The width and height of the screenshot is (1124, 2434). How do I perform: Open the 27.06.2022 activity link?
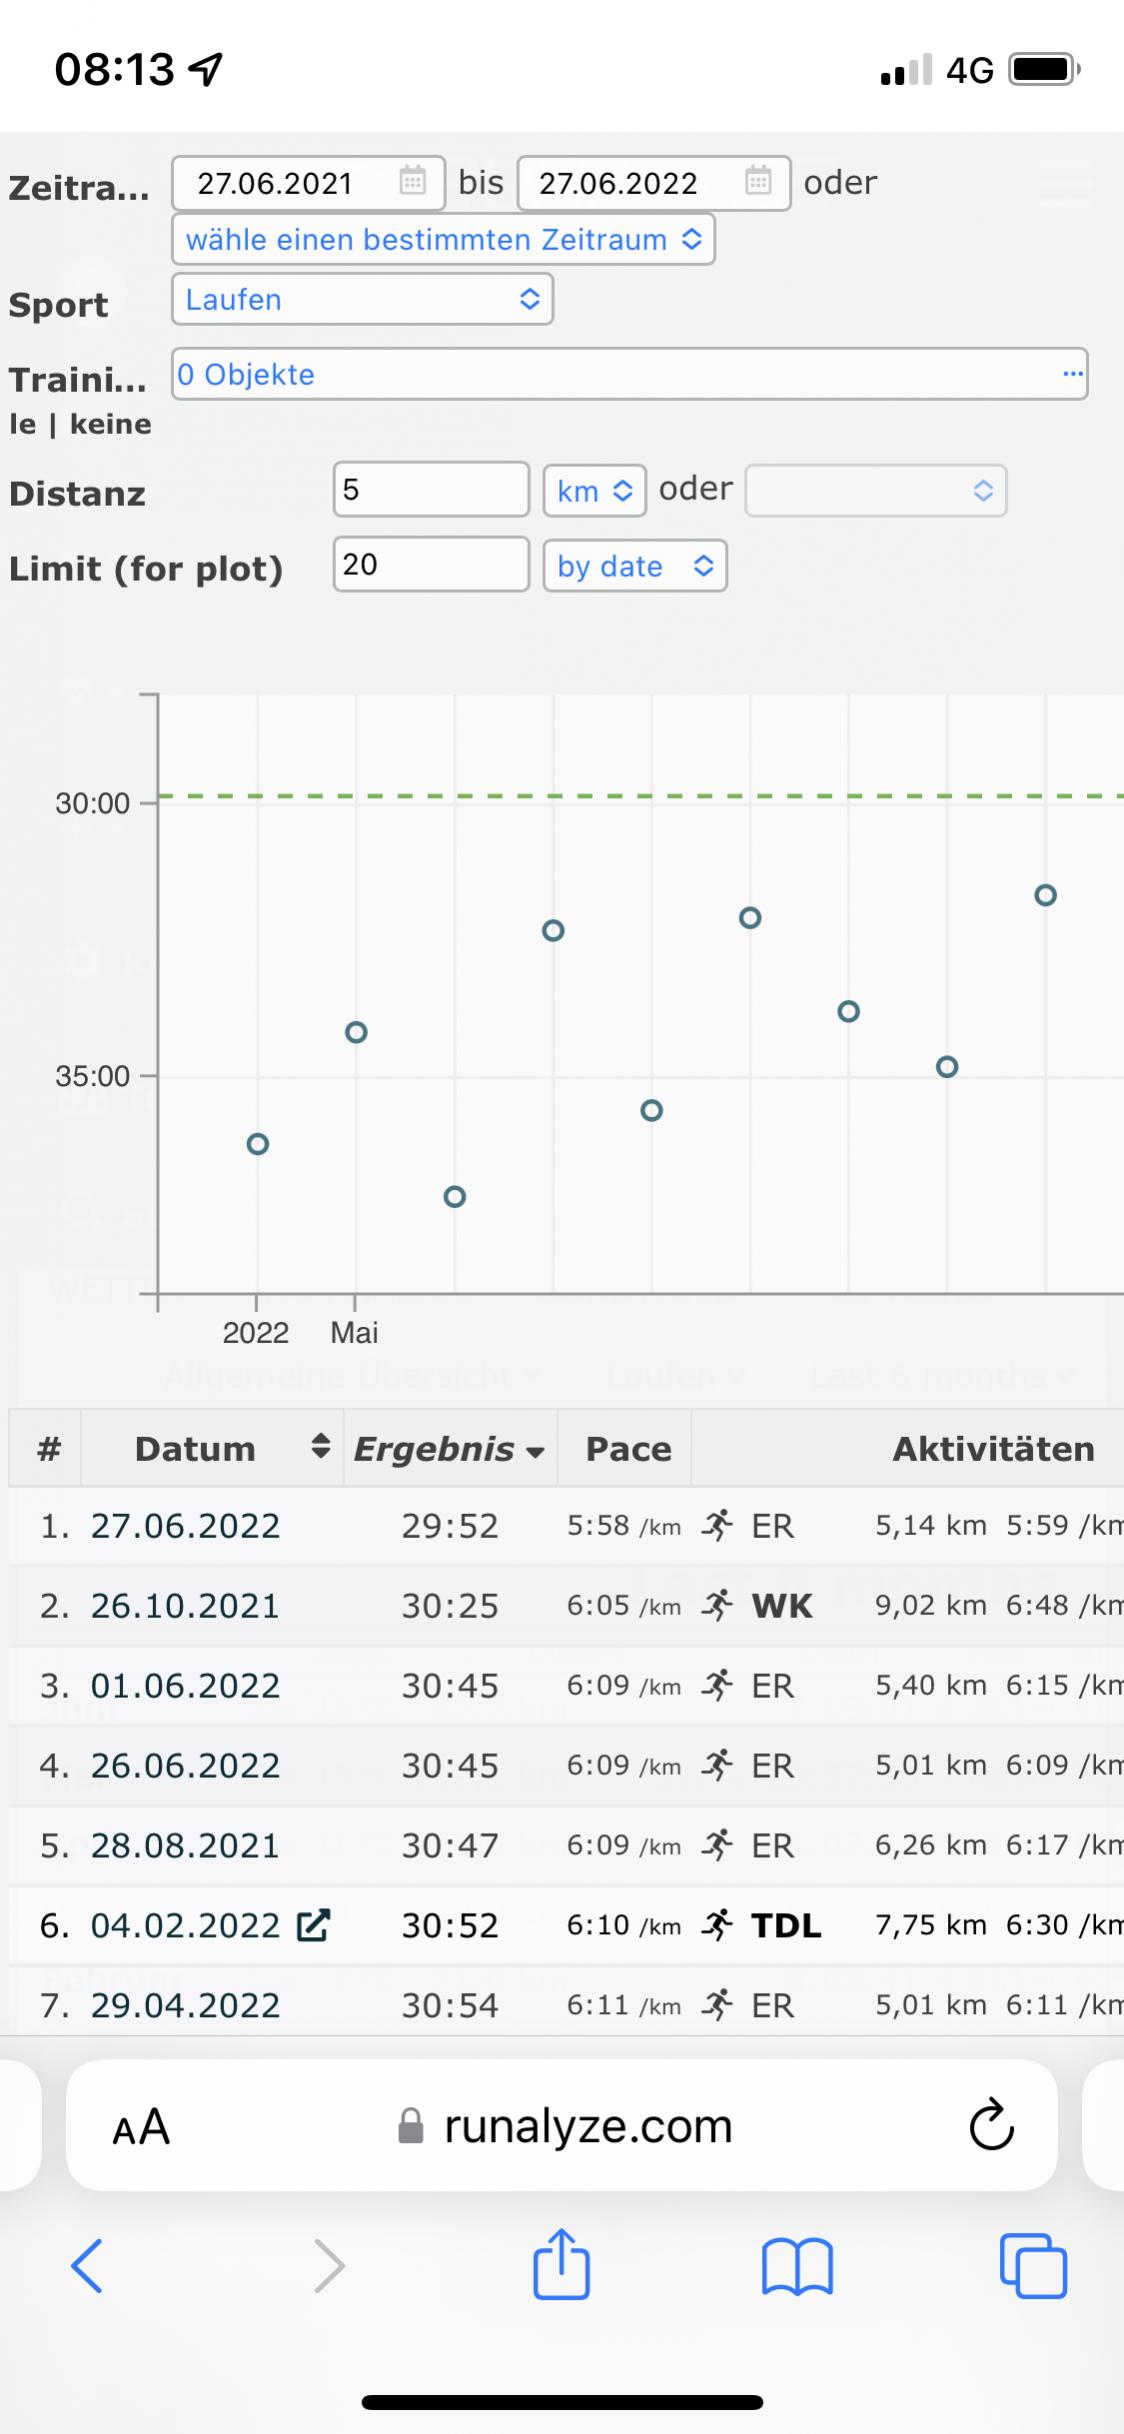pos(185,1526)
